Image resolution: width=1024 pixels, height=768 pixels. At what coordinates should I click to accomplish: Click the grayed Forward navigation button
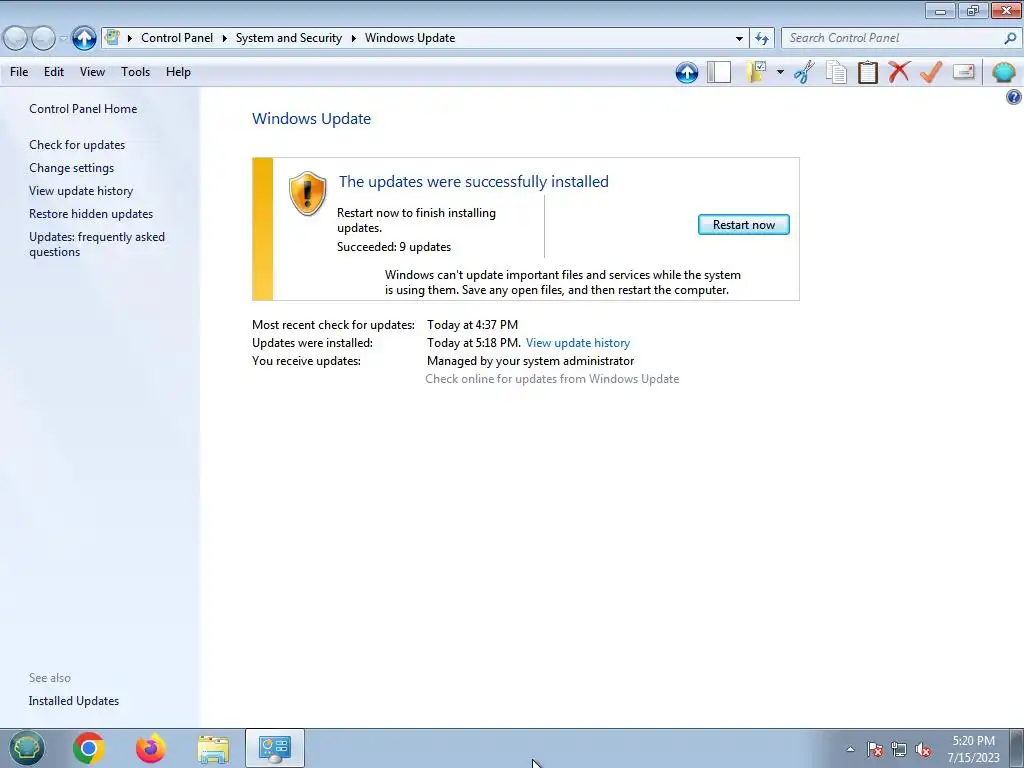click(x=43, y=39)
